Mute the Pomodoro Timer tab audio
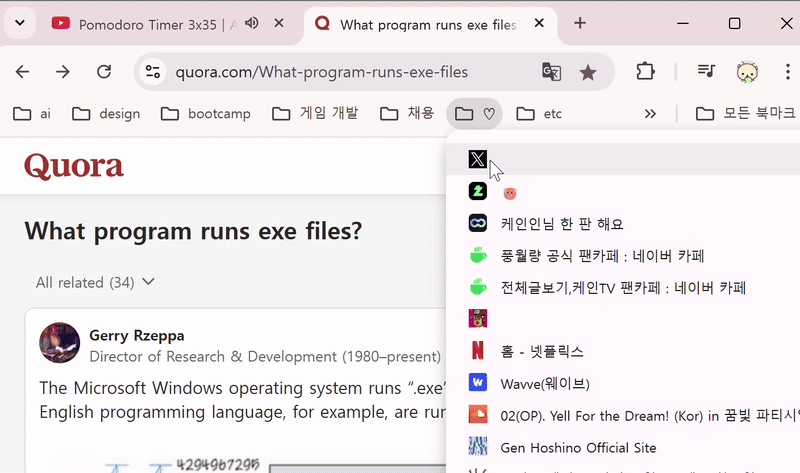The width and height of the screenshot is (800, 473). (252, 23)
